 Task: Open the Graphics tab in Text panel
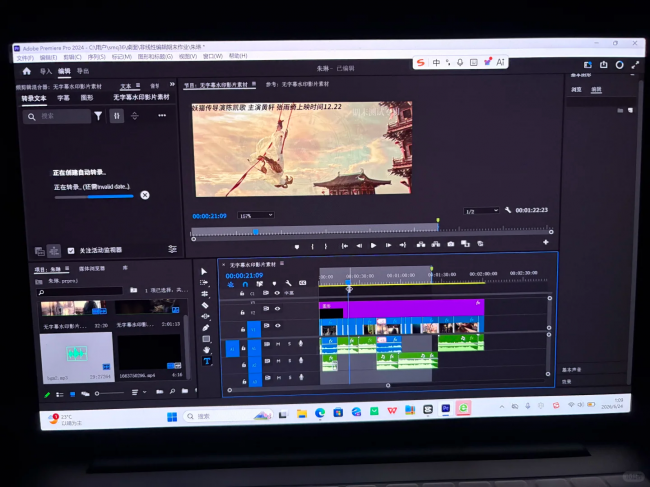(x=87, y=98)
